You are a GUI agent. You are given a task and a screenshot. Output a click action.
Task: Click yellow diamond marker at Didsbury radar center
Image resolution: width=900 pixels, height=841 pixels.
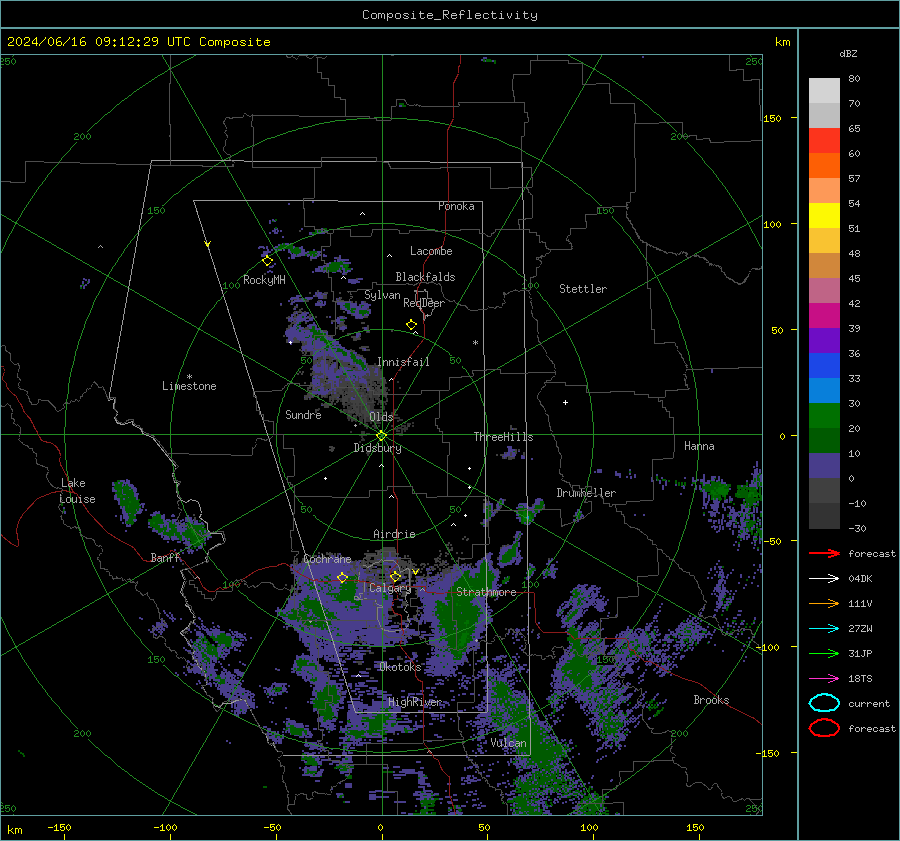pos(381,436)
